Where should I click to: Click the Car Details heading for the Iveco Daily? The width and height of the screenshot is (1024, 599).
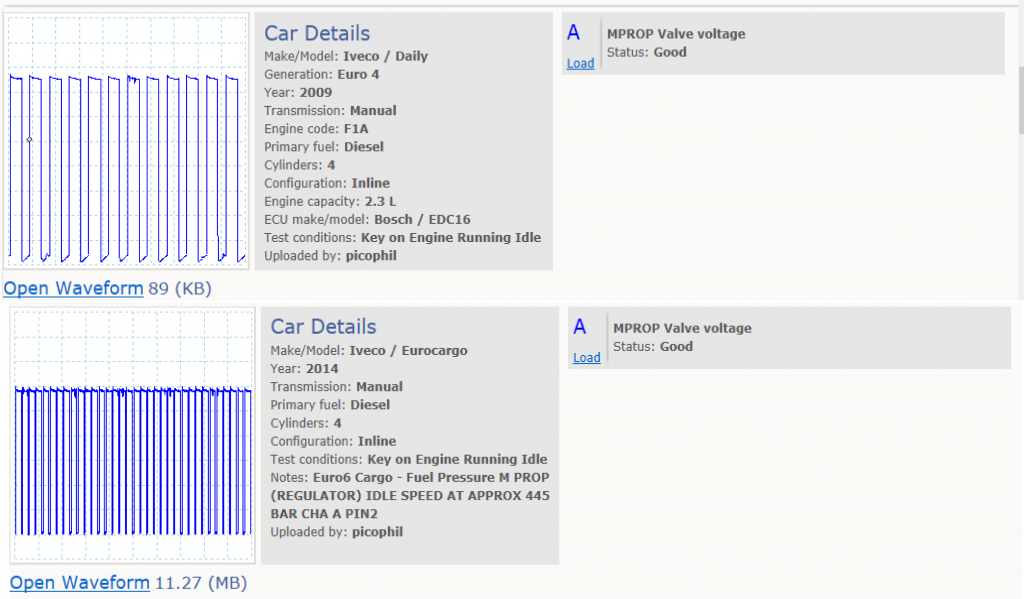coord(317,33)
